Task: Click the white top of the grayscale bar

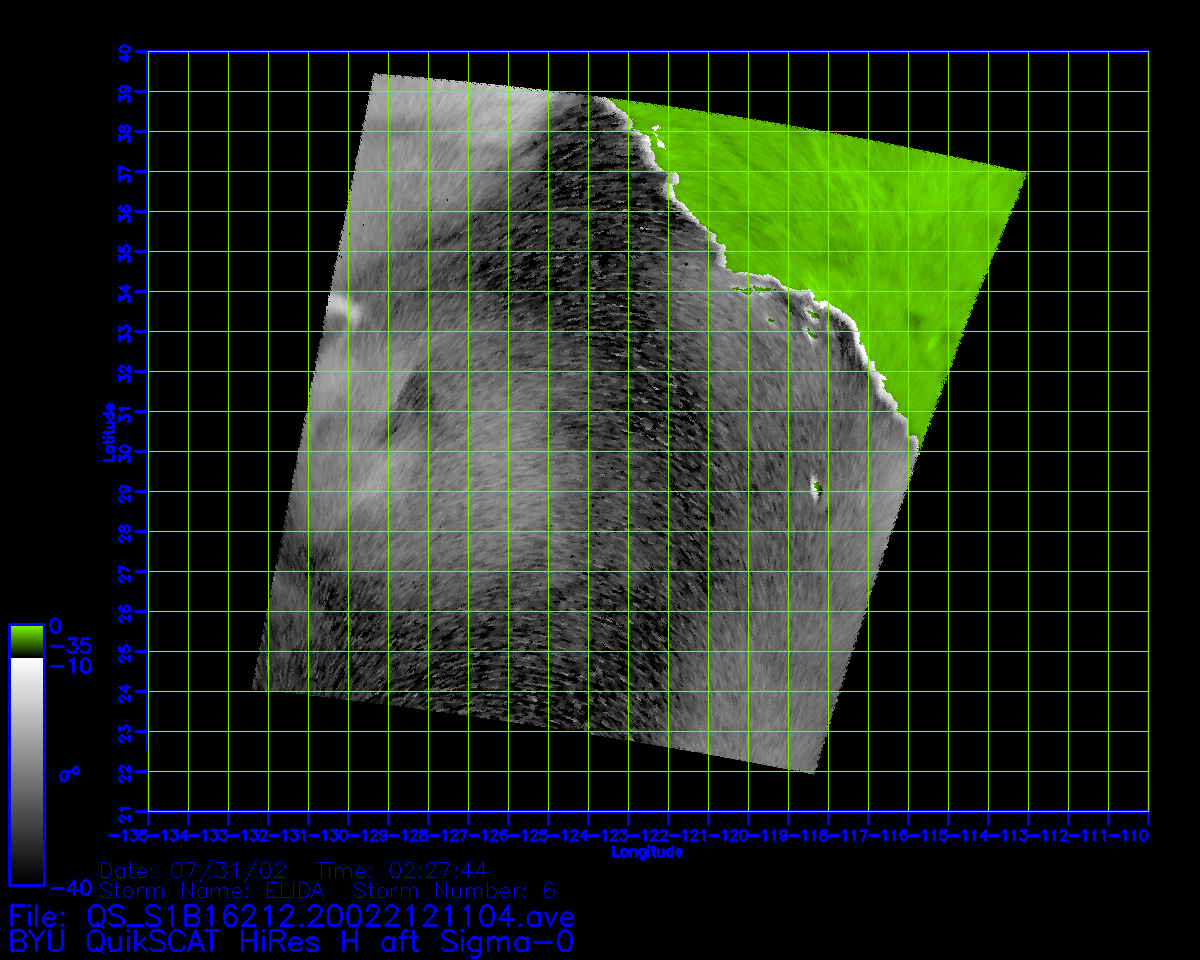Action: (26, 664)
